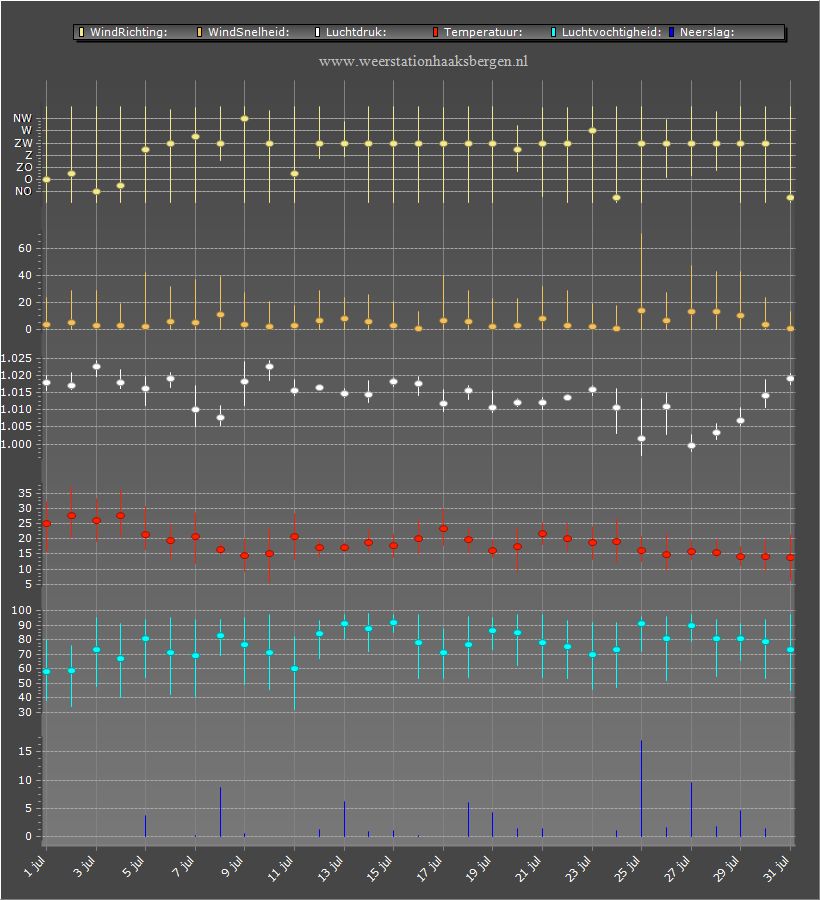This screenshot has height=900, width=820.
Task: Select the Neerslag legend label
Action: (707, 32)
